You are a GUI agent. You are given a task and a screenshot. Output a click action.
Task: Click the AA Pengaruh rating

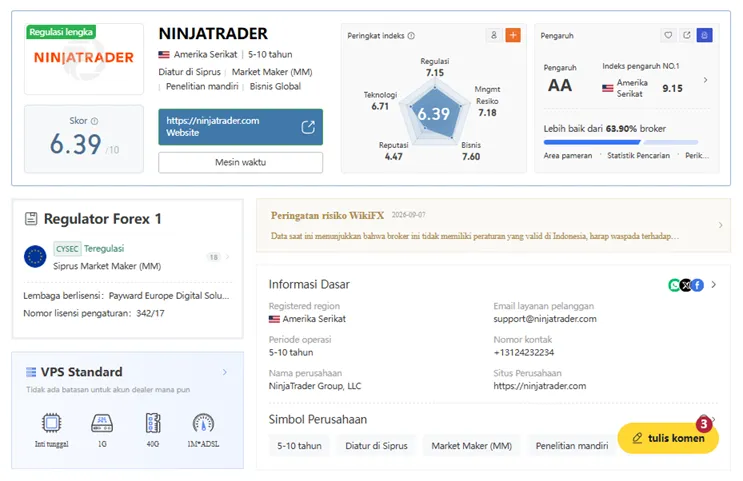560,86
